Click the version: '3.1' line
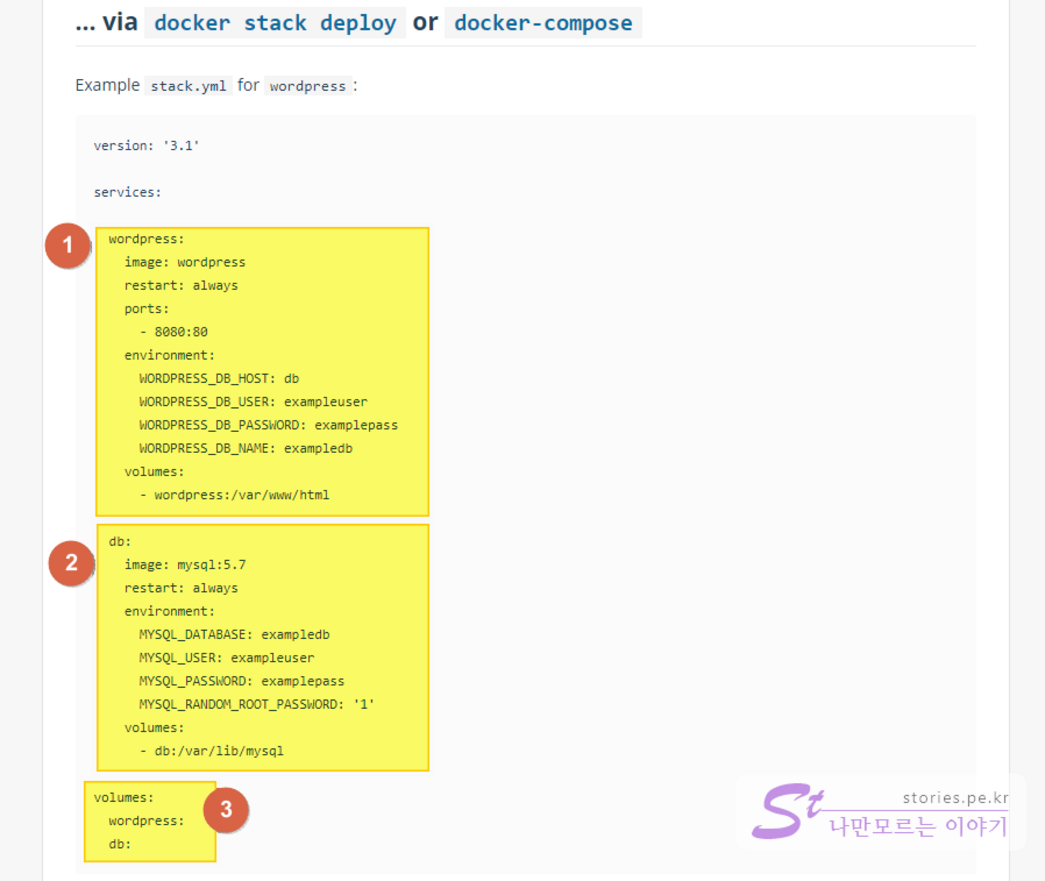This screenshot has height=881, width=1045. 147,146
